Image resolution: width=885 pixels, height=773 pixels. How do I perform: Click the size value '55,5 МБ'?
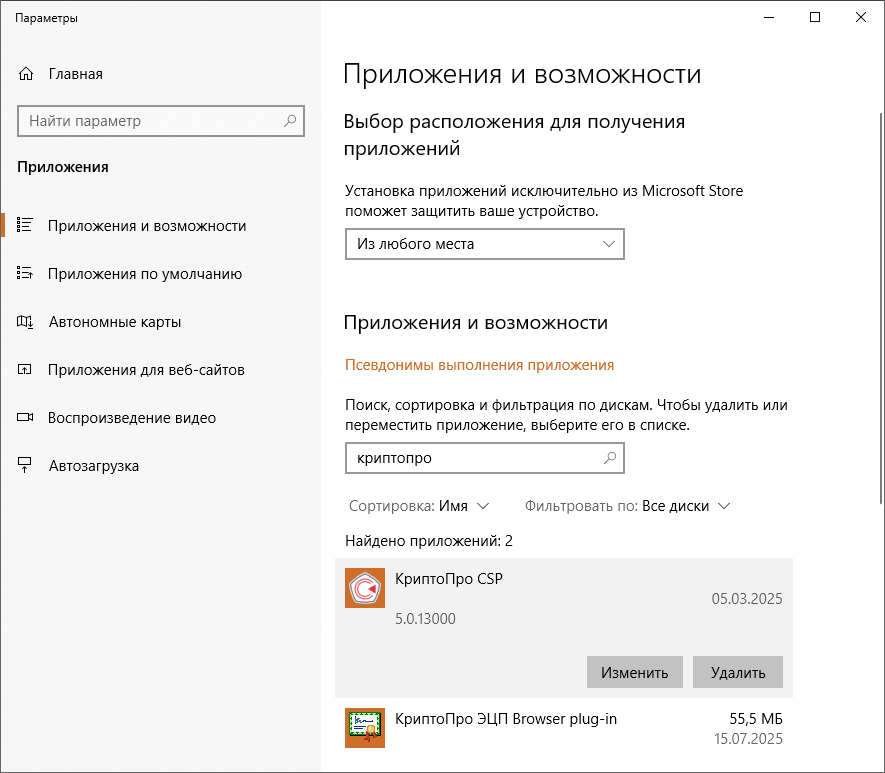coord(756,719)
